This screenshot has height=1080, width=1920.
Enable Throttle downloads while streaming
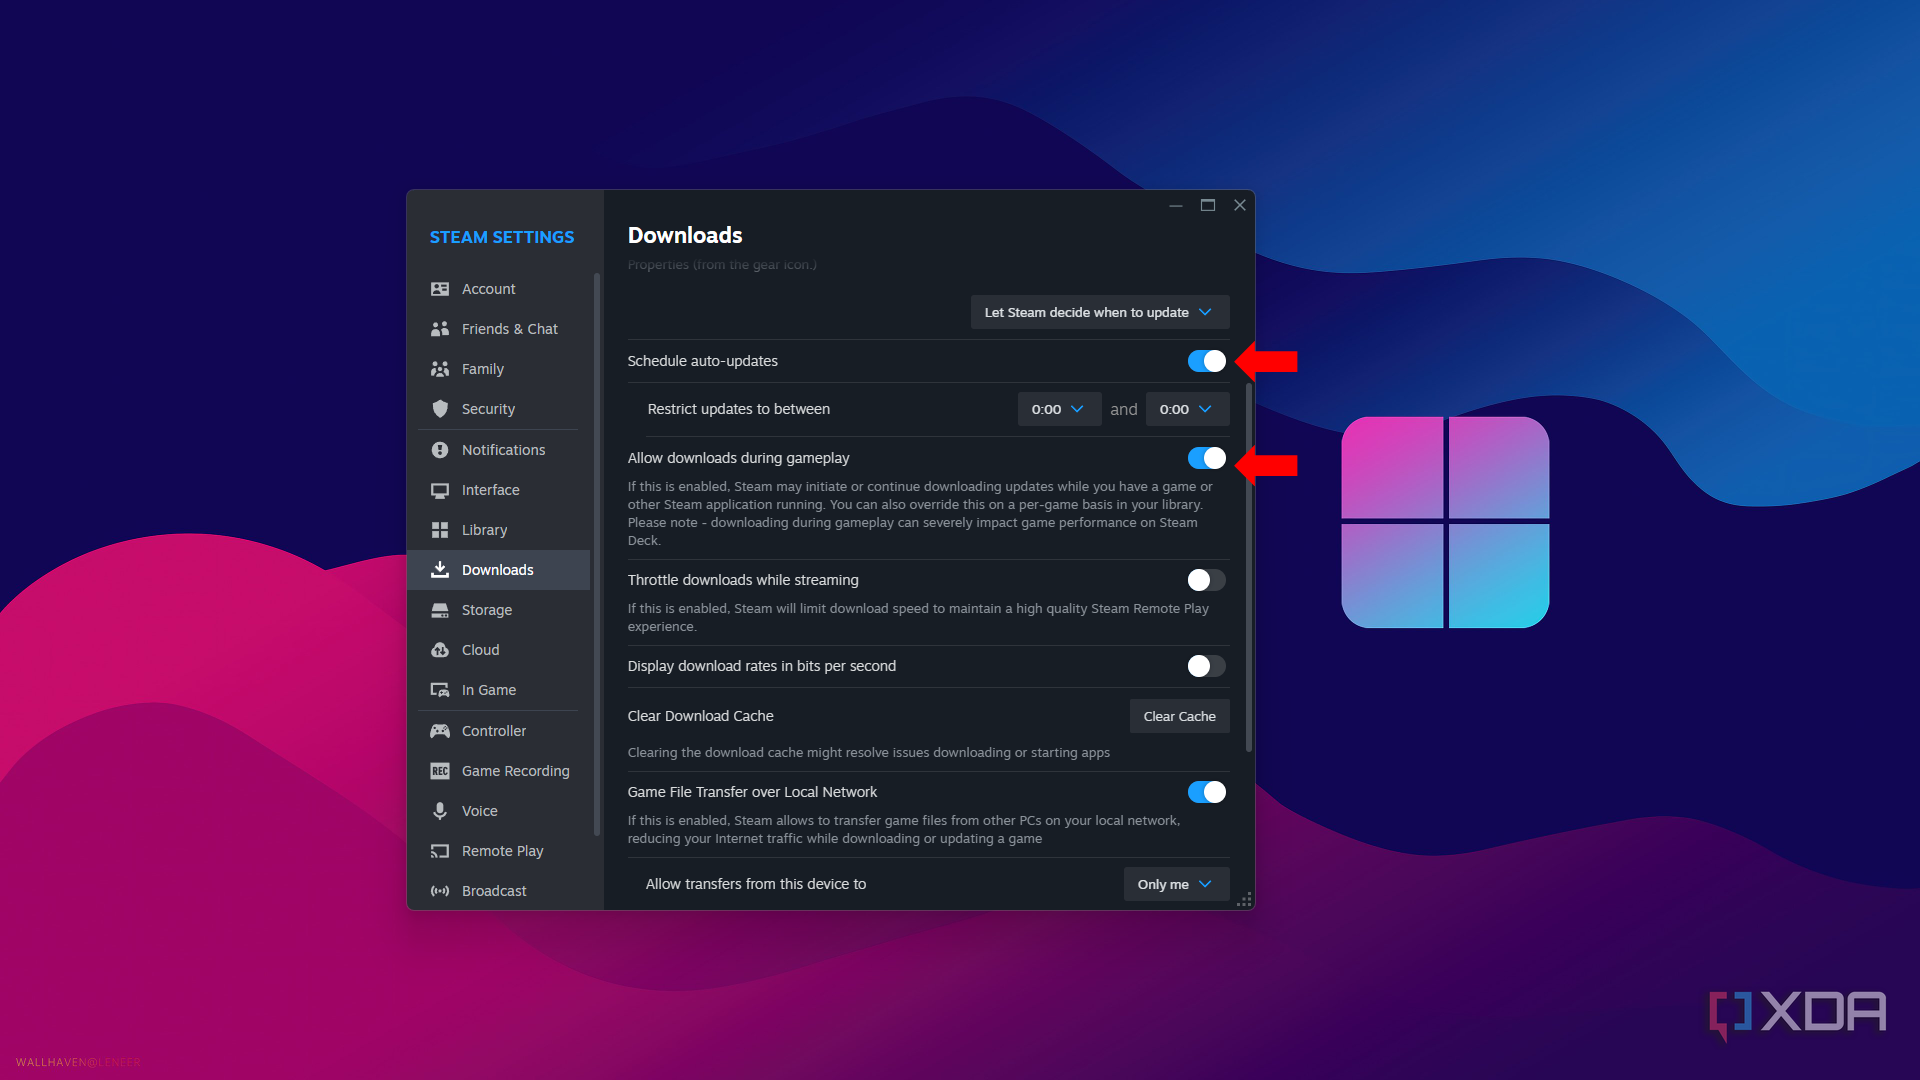[x=1206, y=580]
